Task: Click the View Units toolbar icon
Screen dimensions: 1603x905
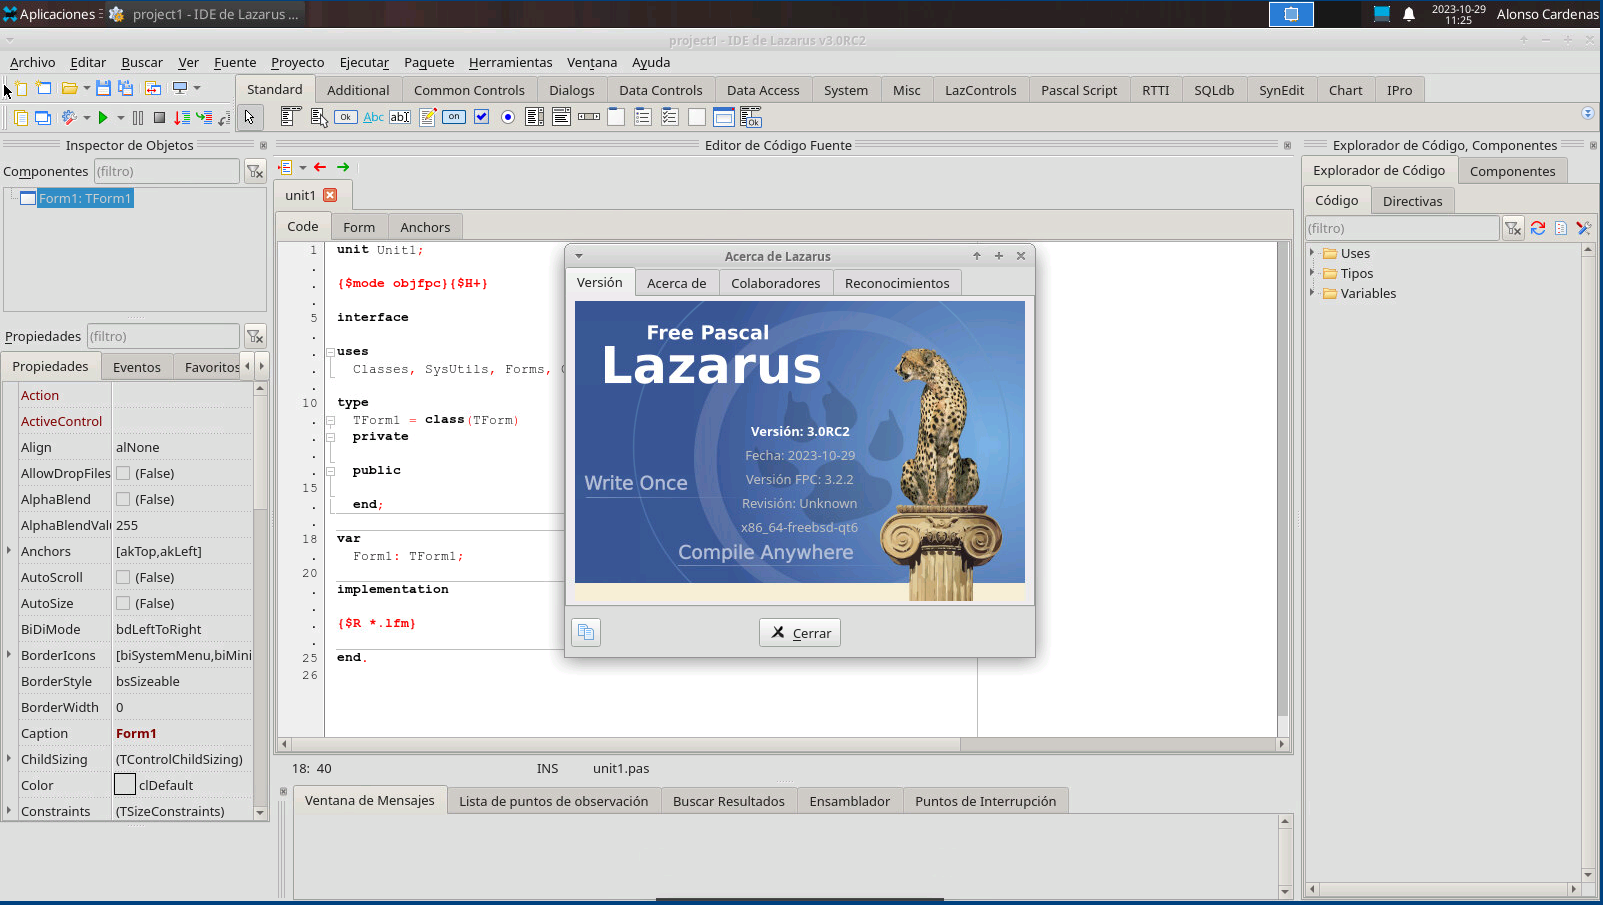Action: pos(20,117)
